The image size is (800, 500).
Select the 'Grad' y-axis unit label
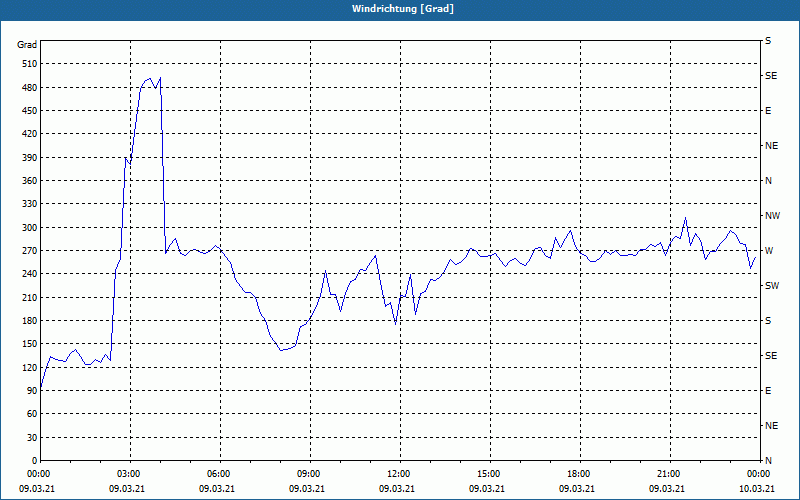click(27, 45)
